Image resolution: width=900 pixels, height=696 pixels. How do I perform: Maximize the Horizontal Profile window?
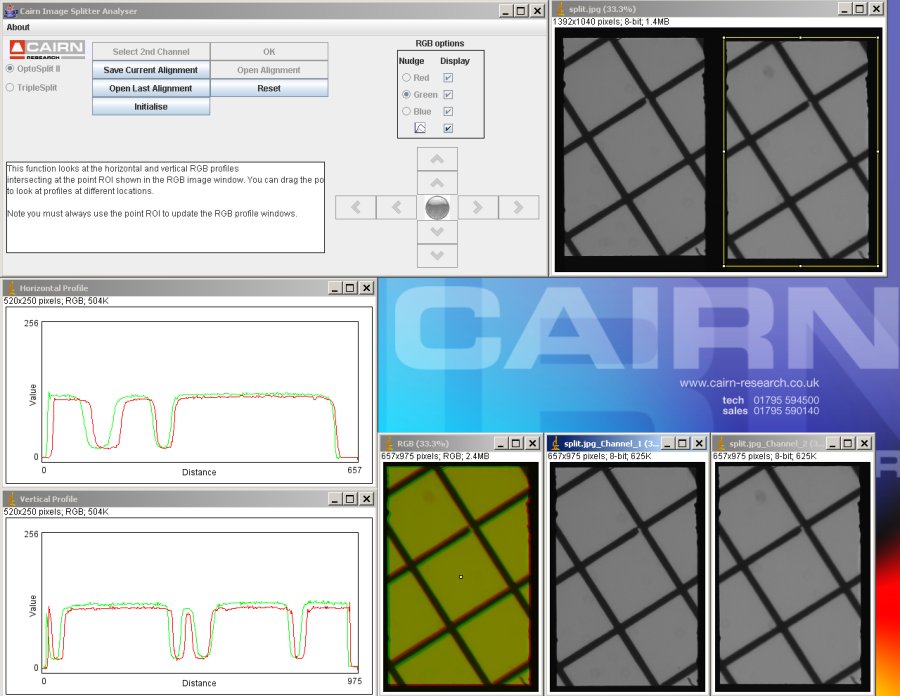pyautogui.click(x=350, y=288)
